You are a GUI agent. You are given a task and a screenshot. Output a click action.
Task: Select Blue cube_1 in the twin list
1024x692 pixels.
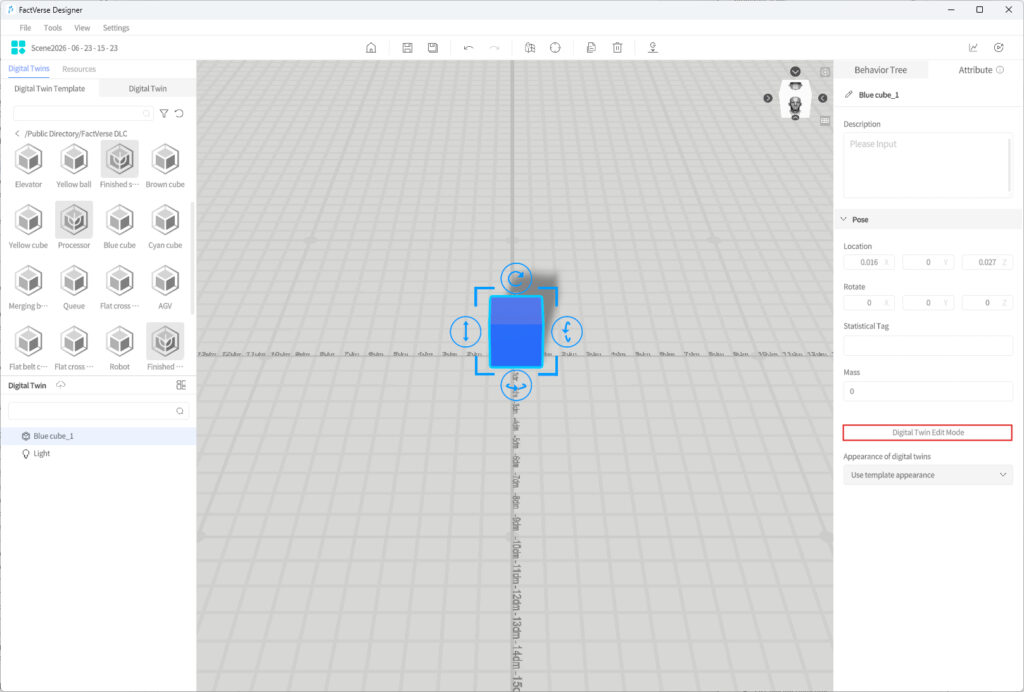pyautogui.click(x=98, y=435)
